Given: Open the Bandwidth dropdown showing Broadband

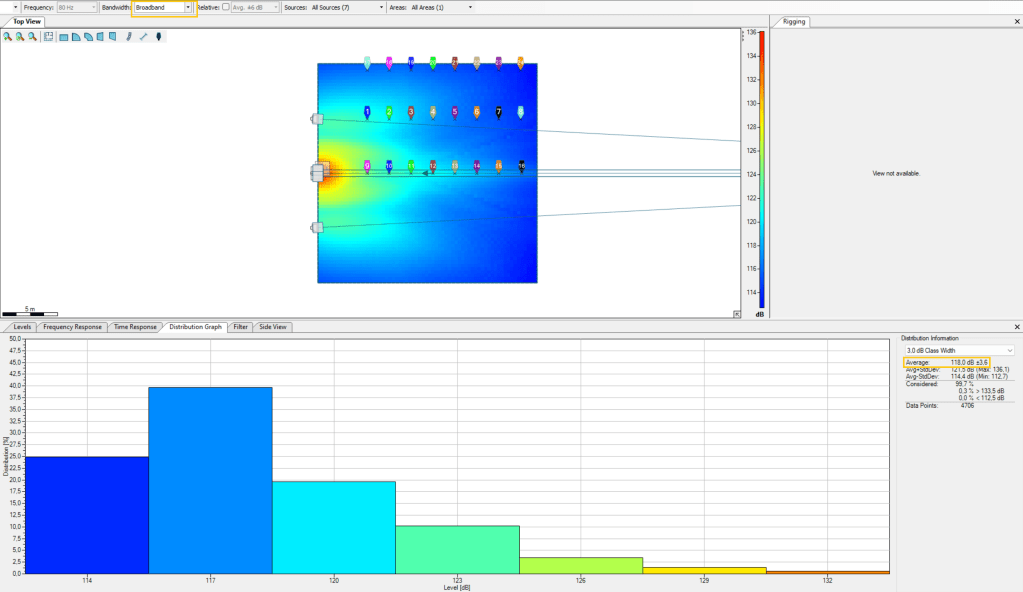Looking at the screenshot, I should [187, 7].
